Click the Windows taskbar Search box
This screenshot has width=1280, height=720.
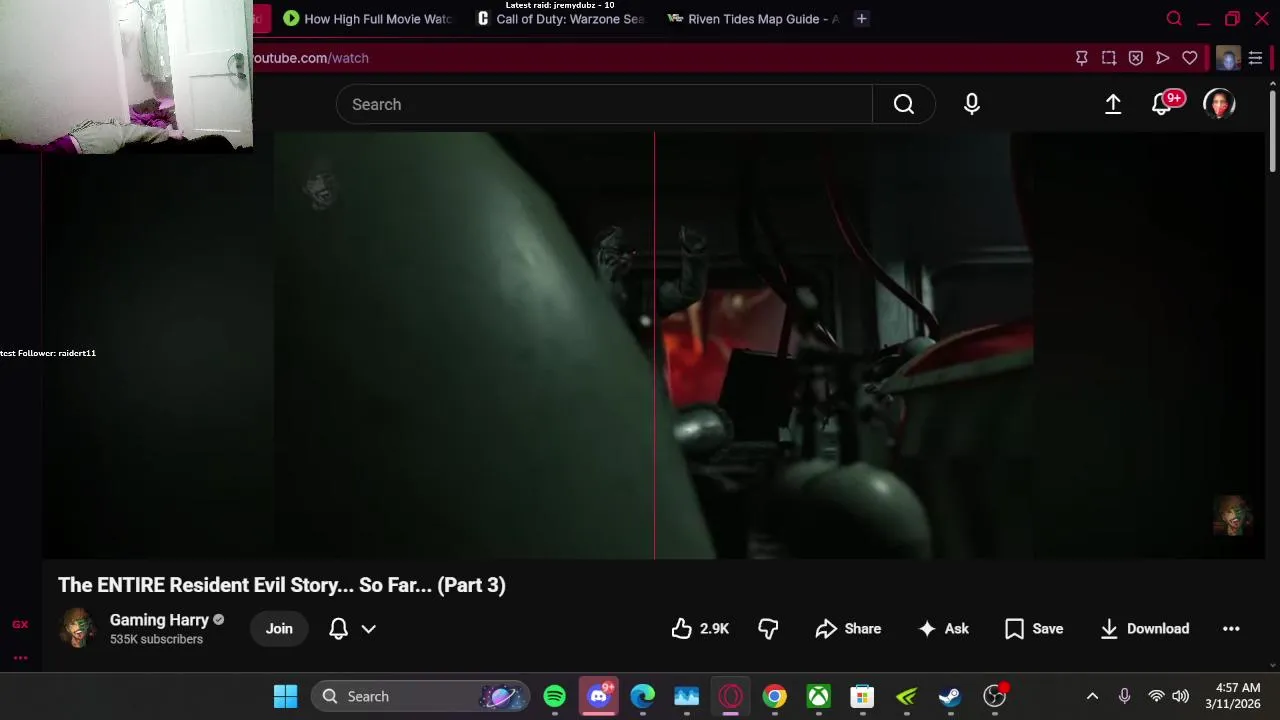(x=419, y=696)
